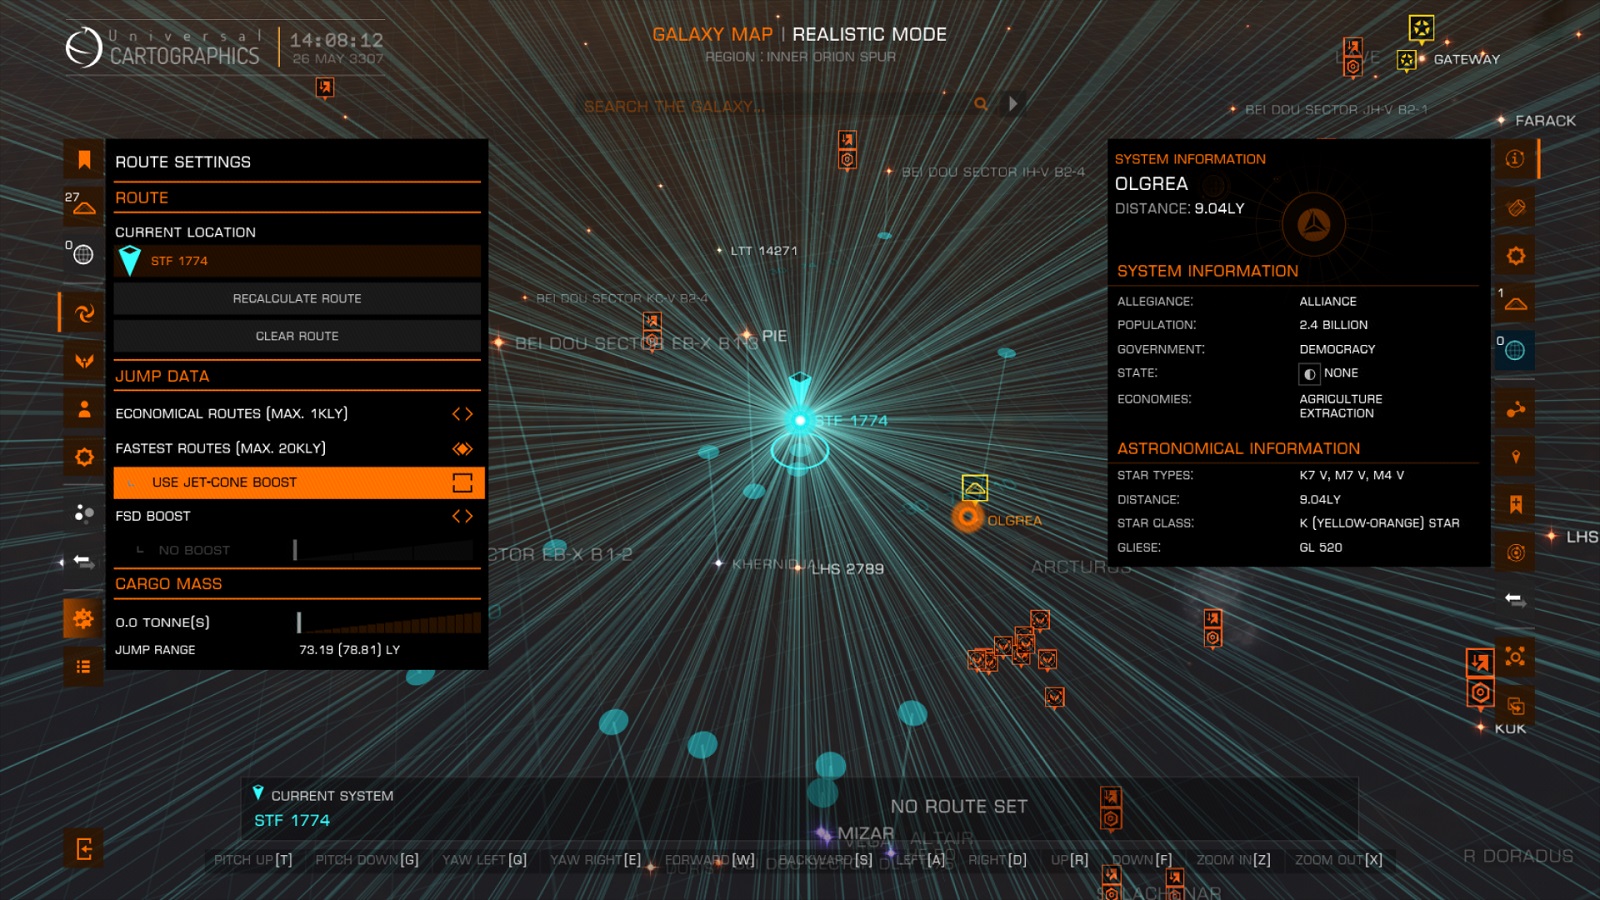1600x900 pixels.
Task: Open the right panel cog icon tab
Action: click(1515, 256)
